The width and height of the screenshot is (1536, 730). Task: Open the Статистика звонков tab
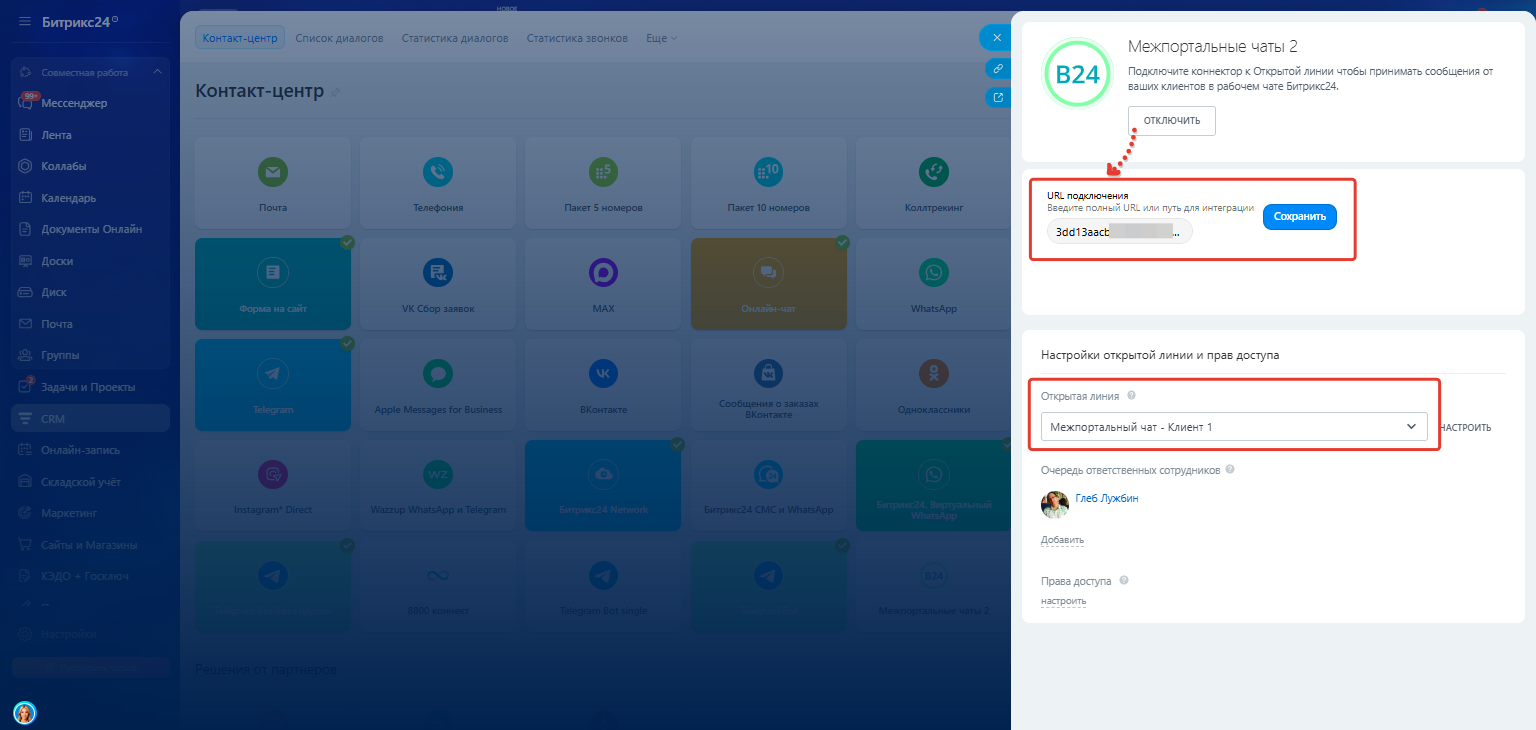click(x=577, y=38)
